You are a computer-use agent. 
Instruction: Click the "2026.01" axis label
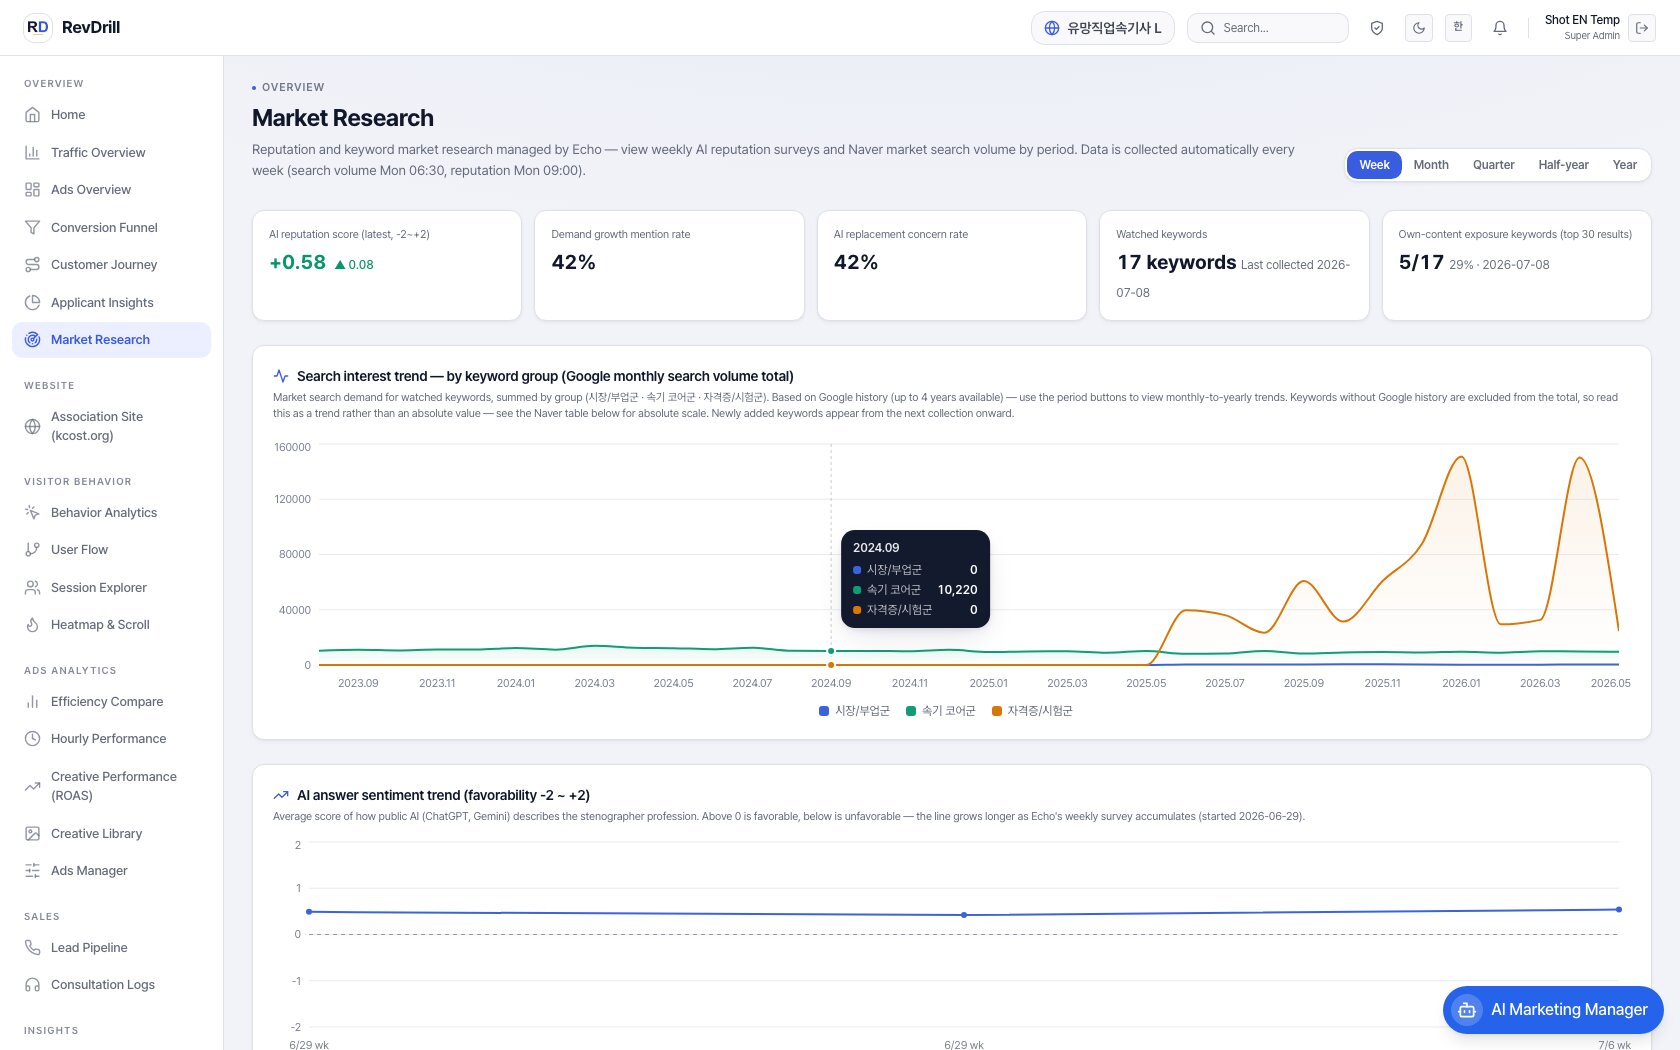click(x=1461, y=683)
